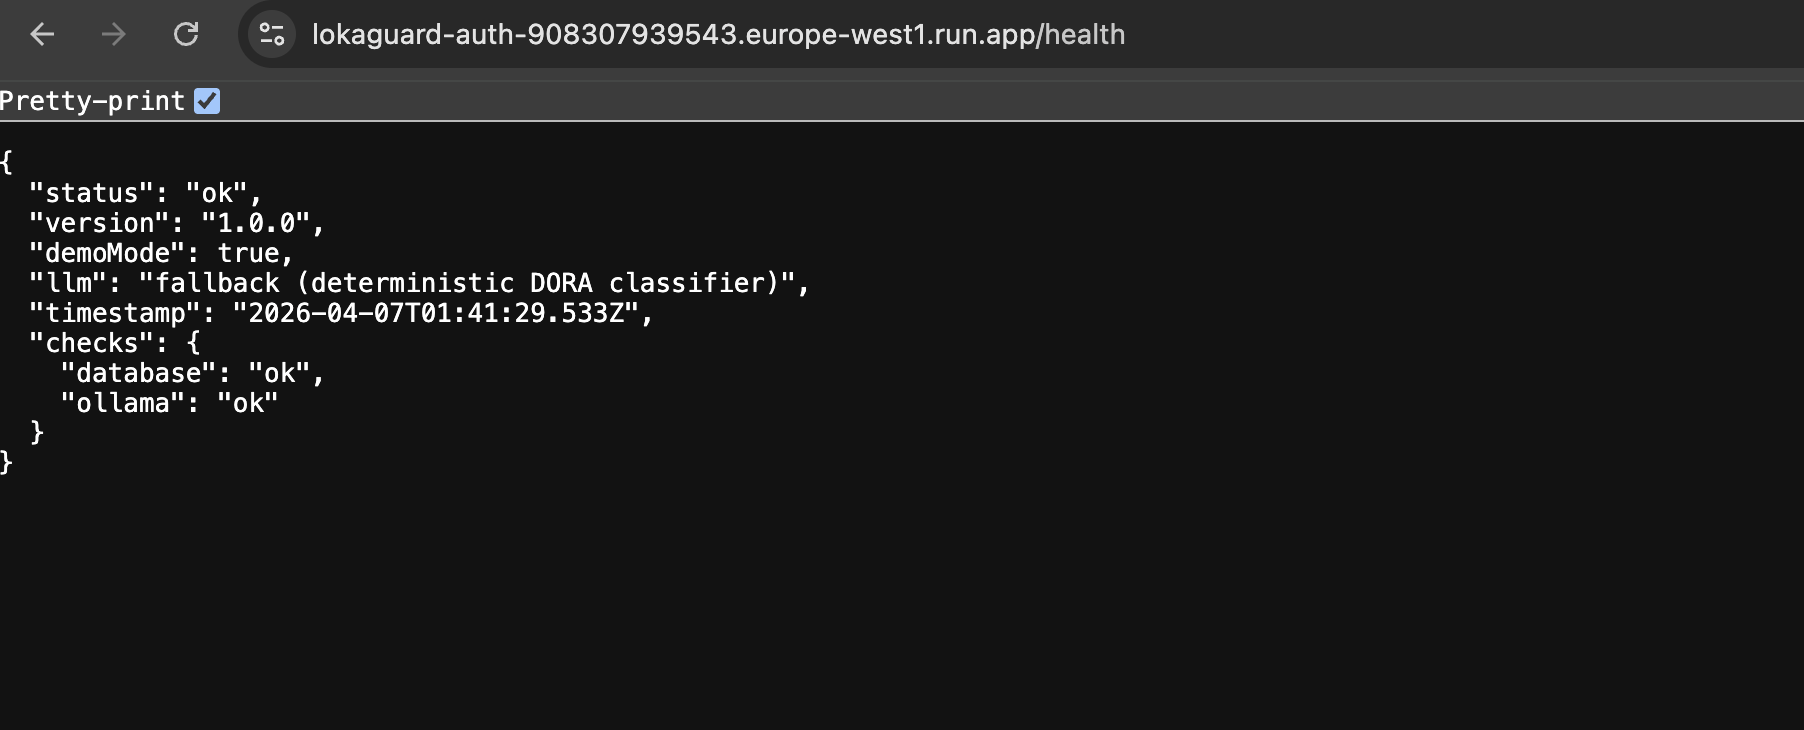The width and height of the screenshot is (1804, 730).
Task: Go back to the previous page
Action: (x=42, y=34)
